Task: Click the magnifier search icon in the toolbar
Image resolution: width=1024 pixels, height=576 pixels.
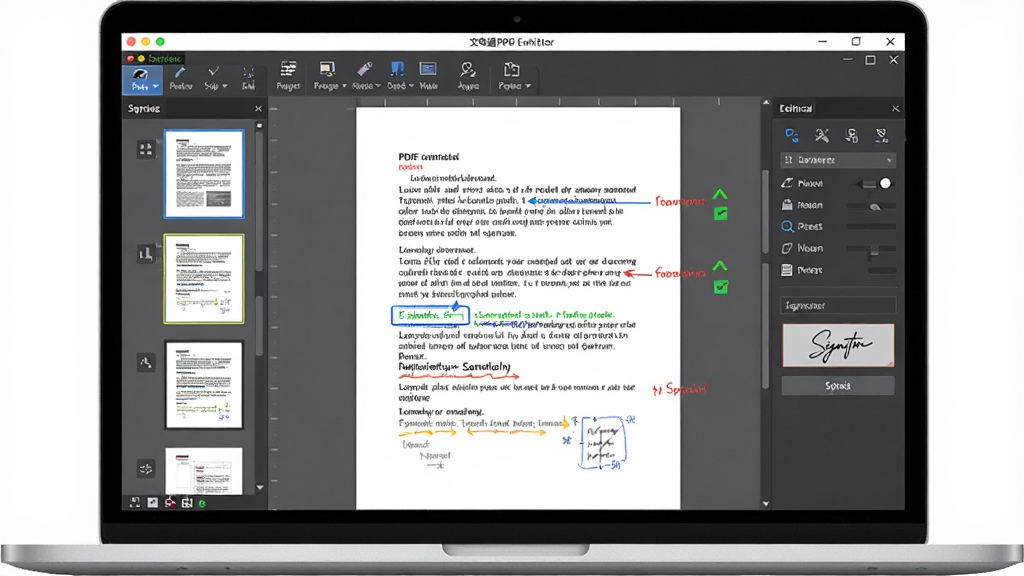Action: coord(468,69)
